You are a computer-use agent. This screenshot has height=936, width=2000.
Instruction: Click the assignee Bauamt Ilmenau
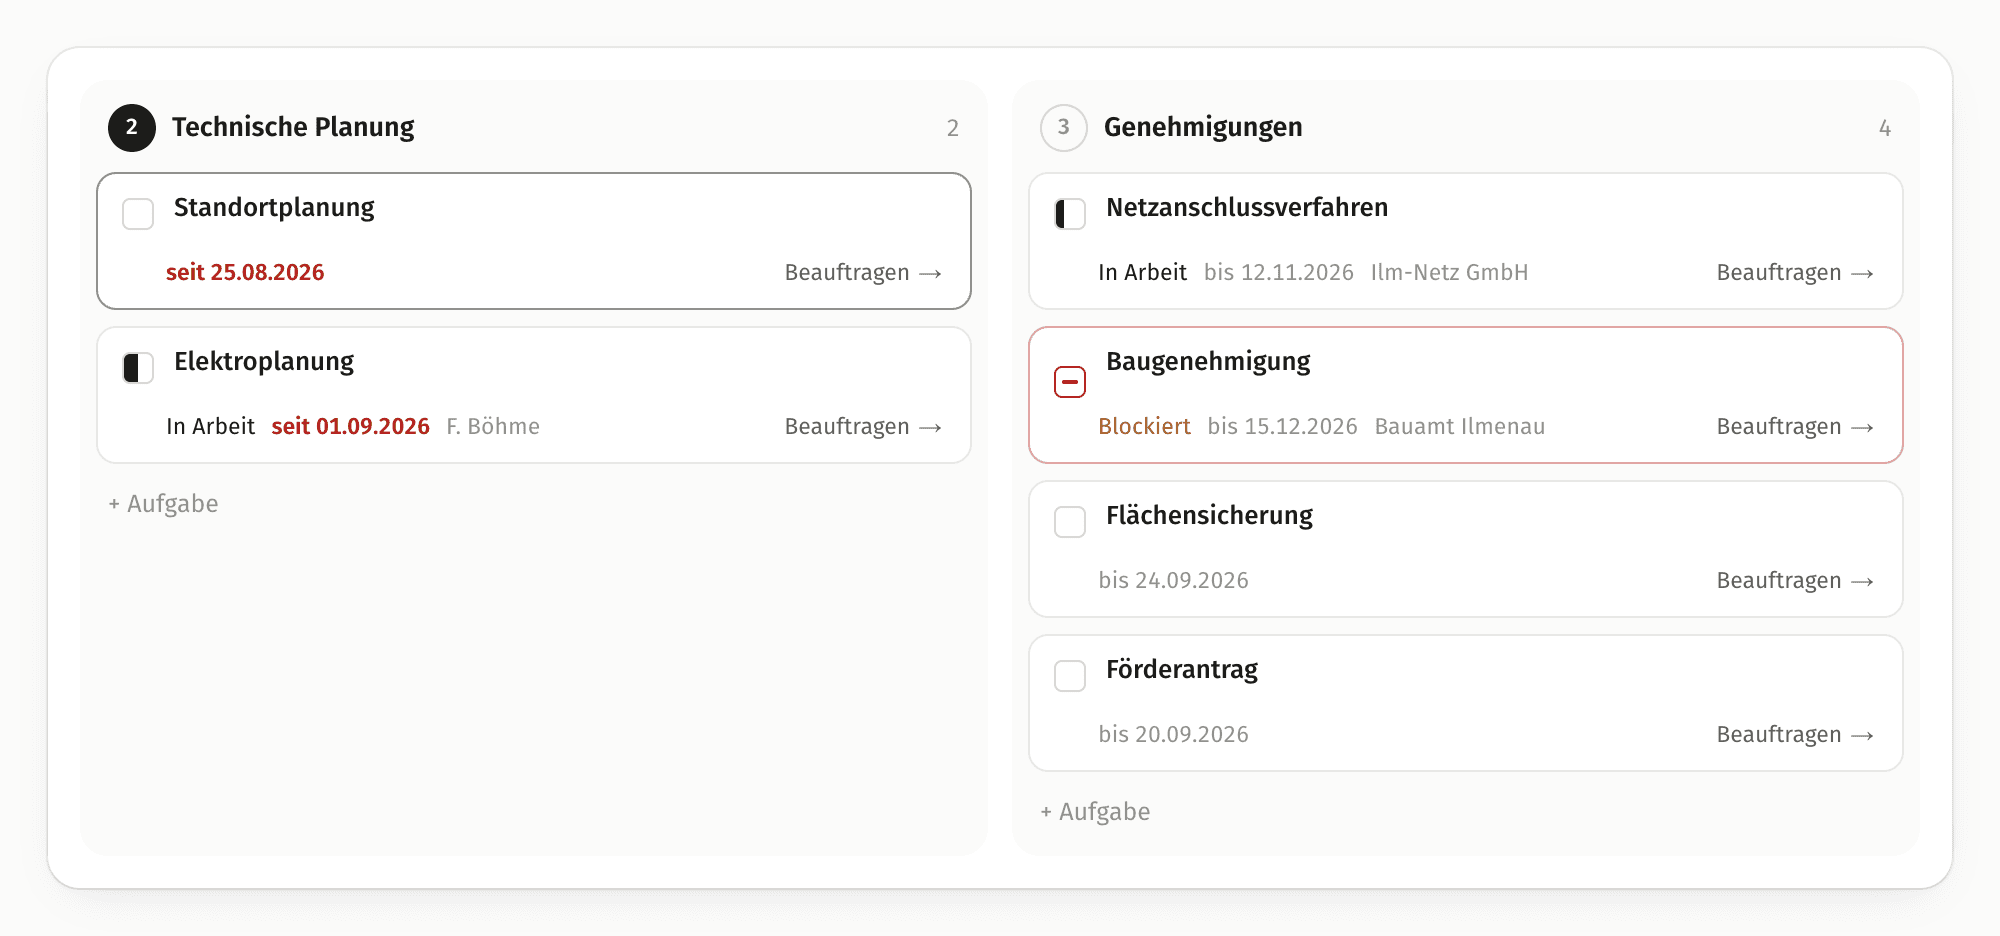[1460, 427]
